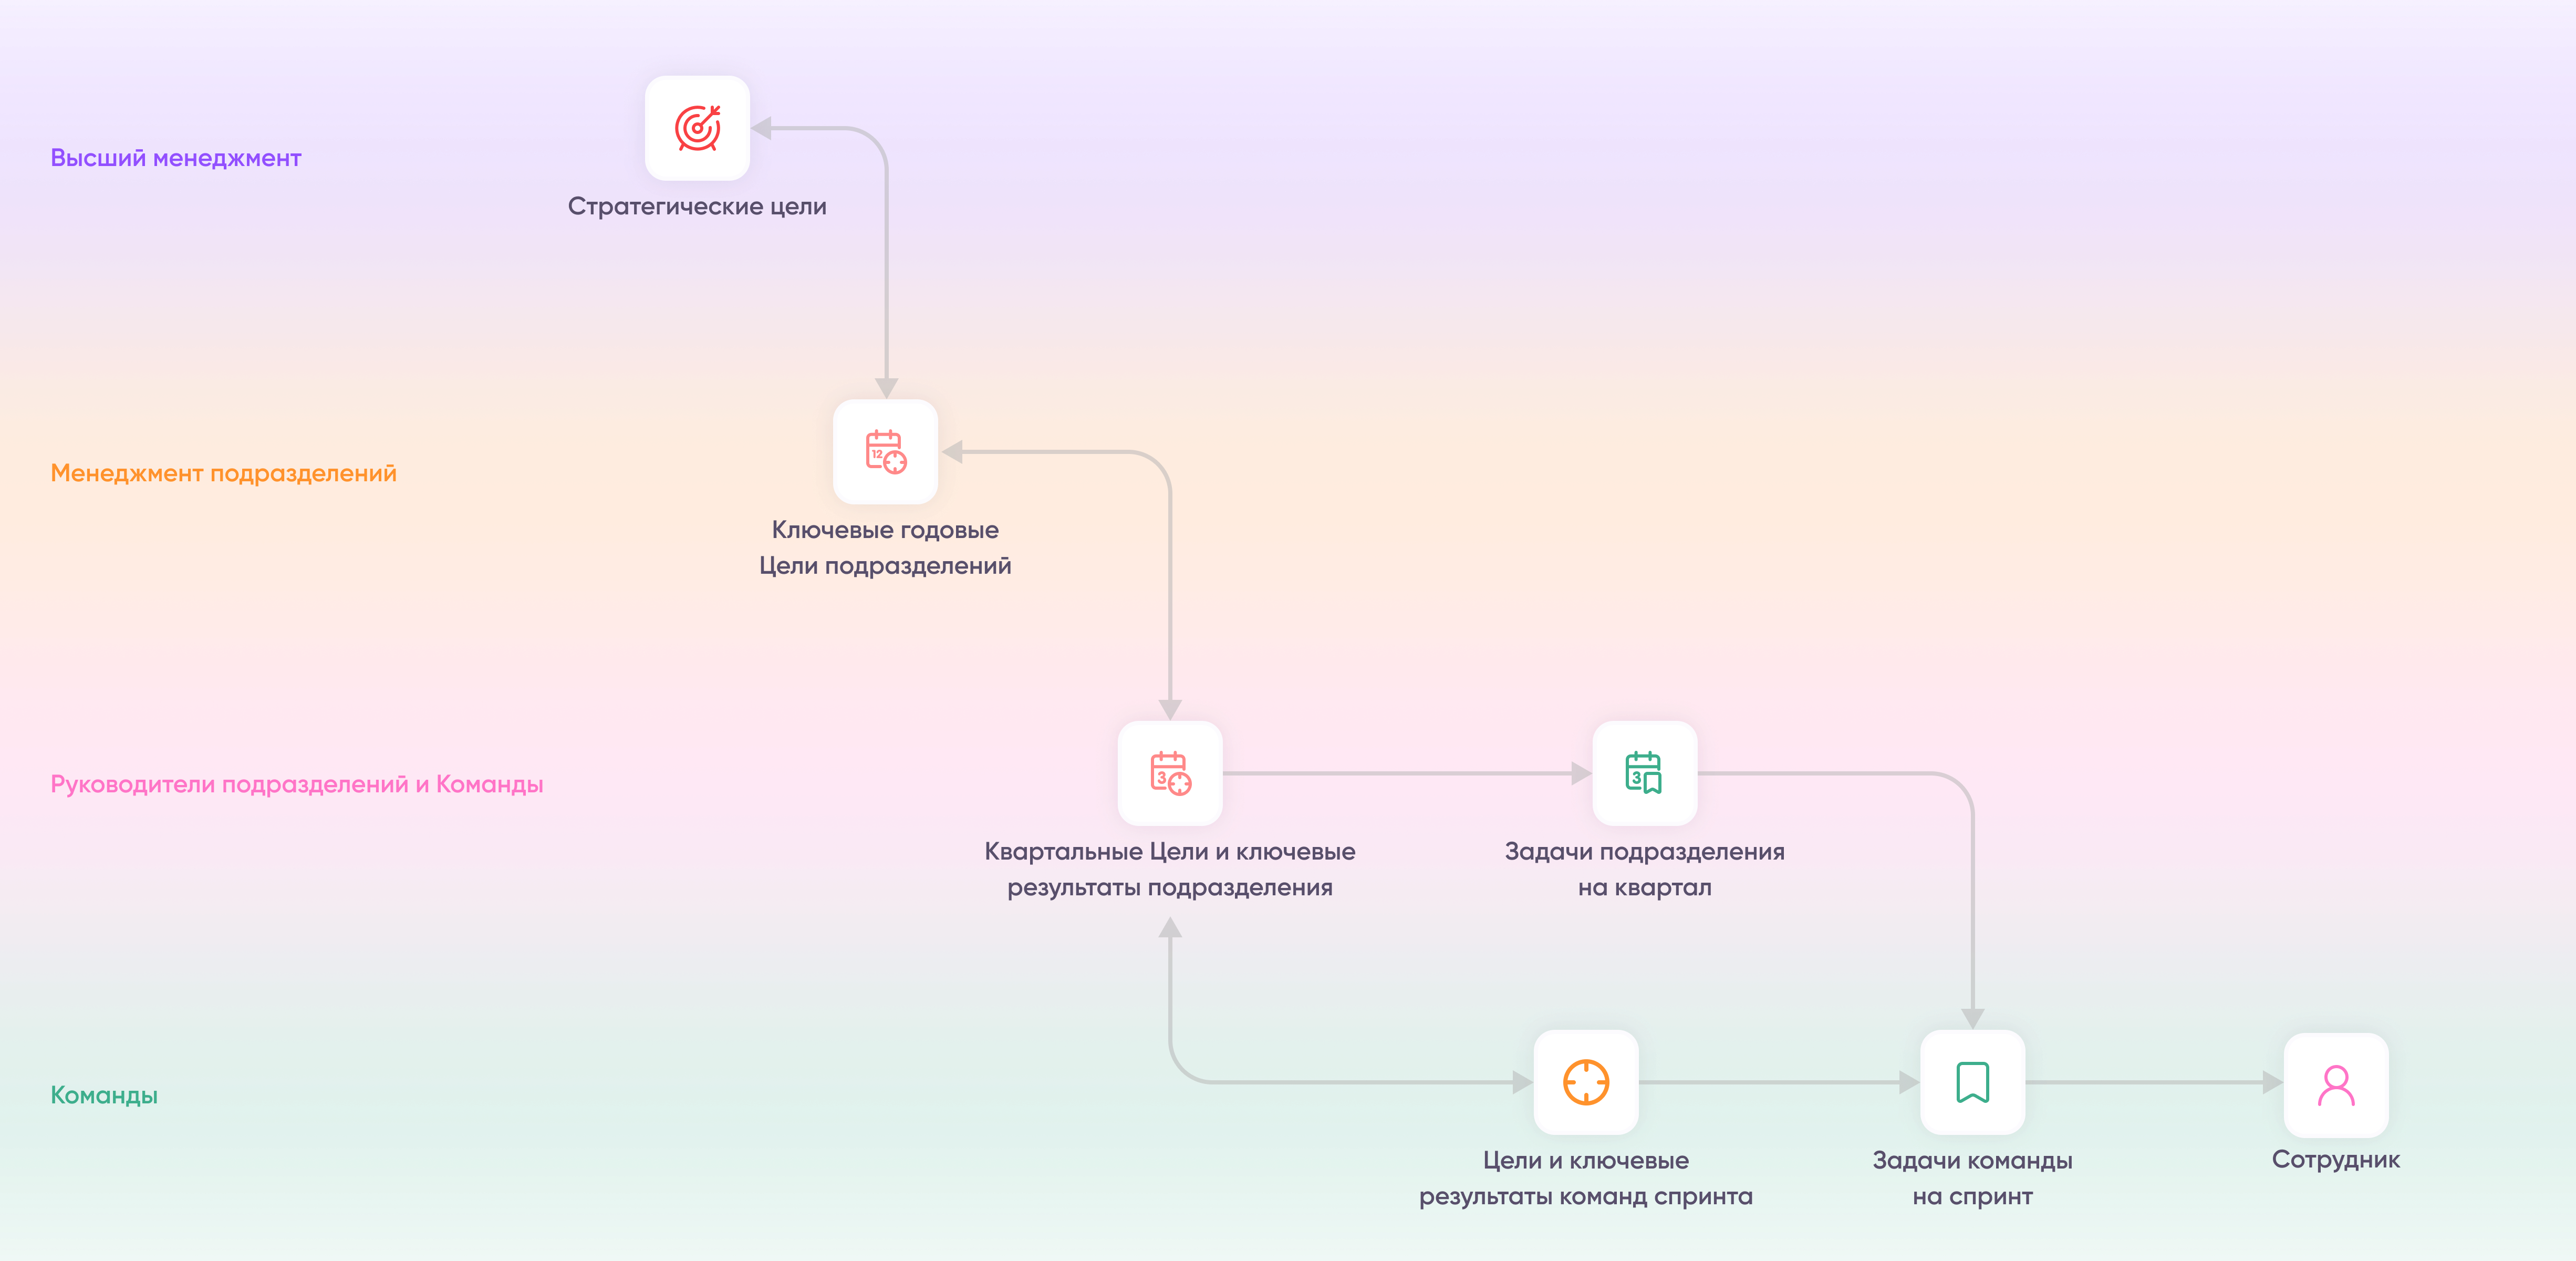The width and height of the screenshot is (2576, 1261).
Task: Click the Ключевые годовые Цели подразделений text
Action: (885, 547)
